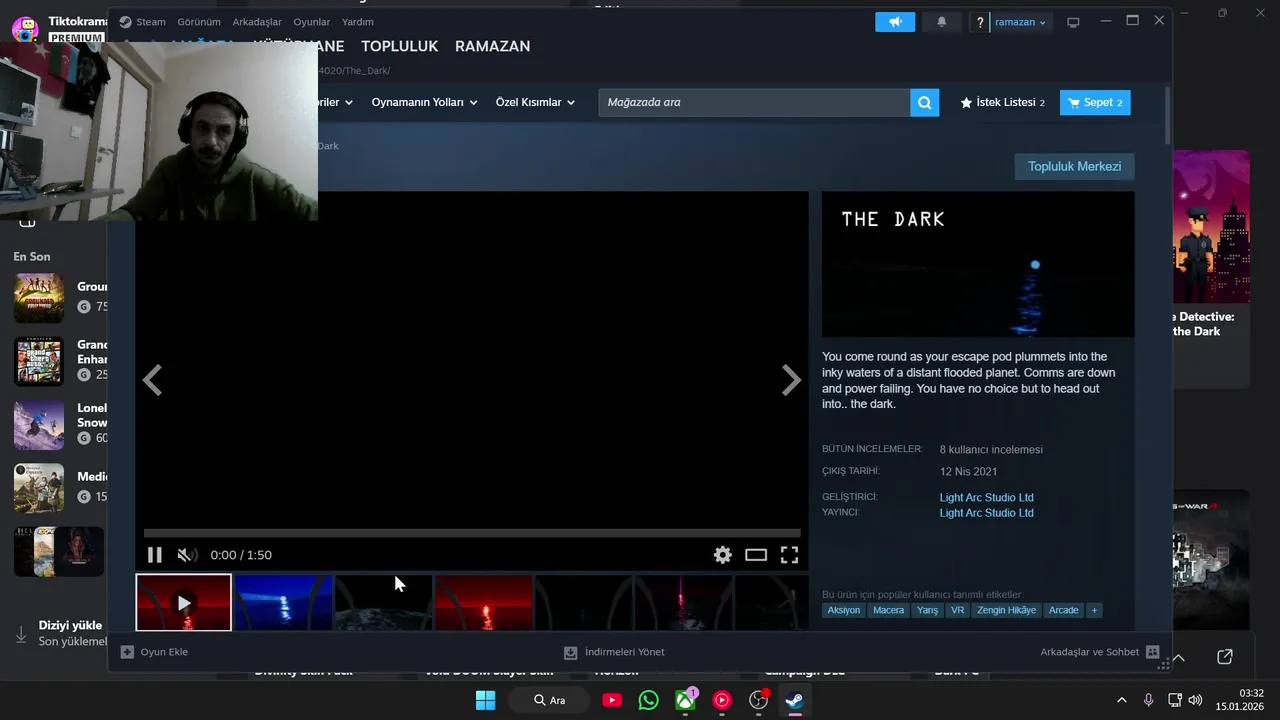The width and height of the screenshot is (1280, 720).
Task: Expand the Özel Kısımlar dropdown
Action: coord(535,102)
